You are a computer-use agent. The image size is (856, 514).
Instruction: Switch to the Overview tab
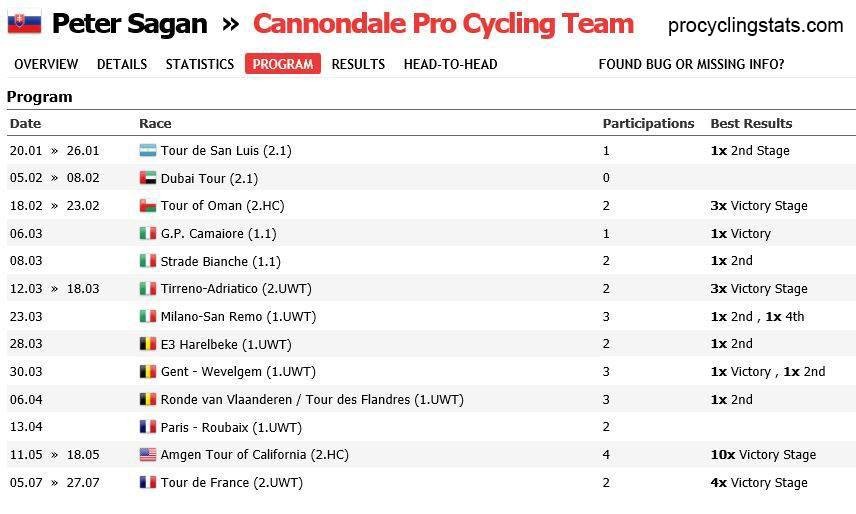[46, 64]
